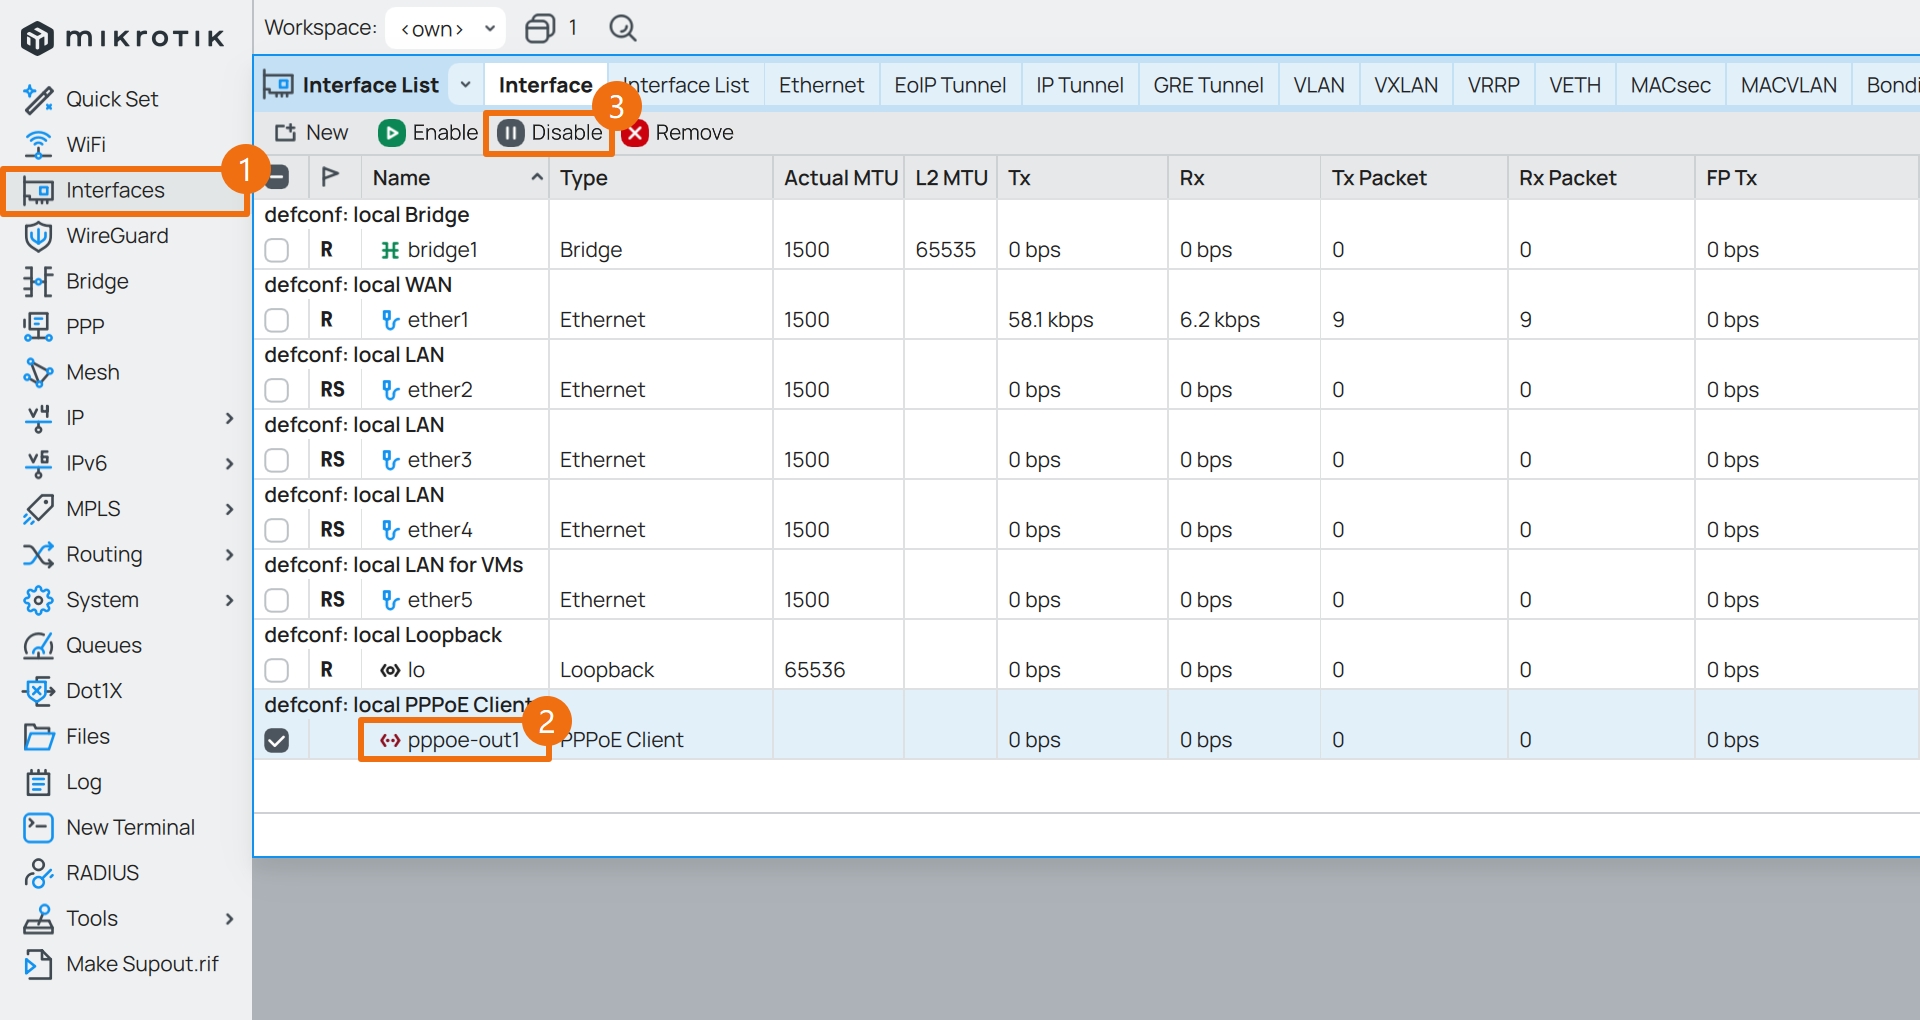Click the flag column header icon
Viewport: 1920px width, 1020px height.
click(x=330, y=177)
